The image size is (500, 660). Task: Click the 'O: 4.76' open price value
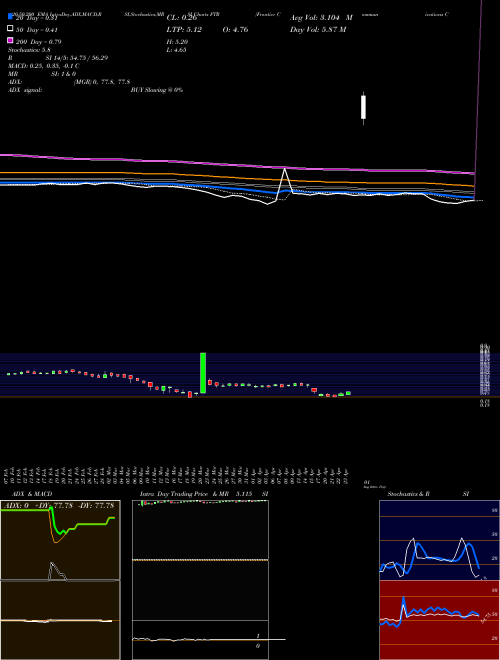pyautogui.click(x=235, y=30)
